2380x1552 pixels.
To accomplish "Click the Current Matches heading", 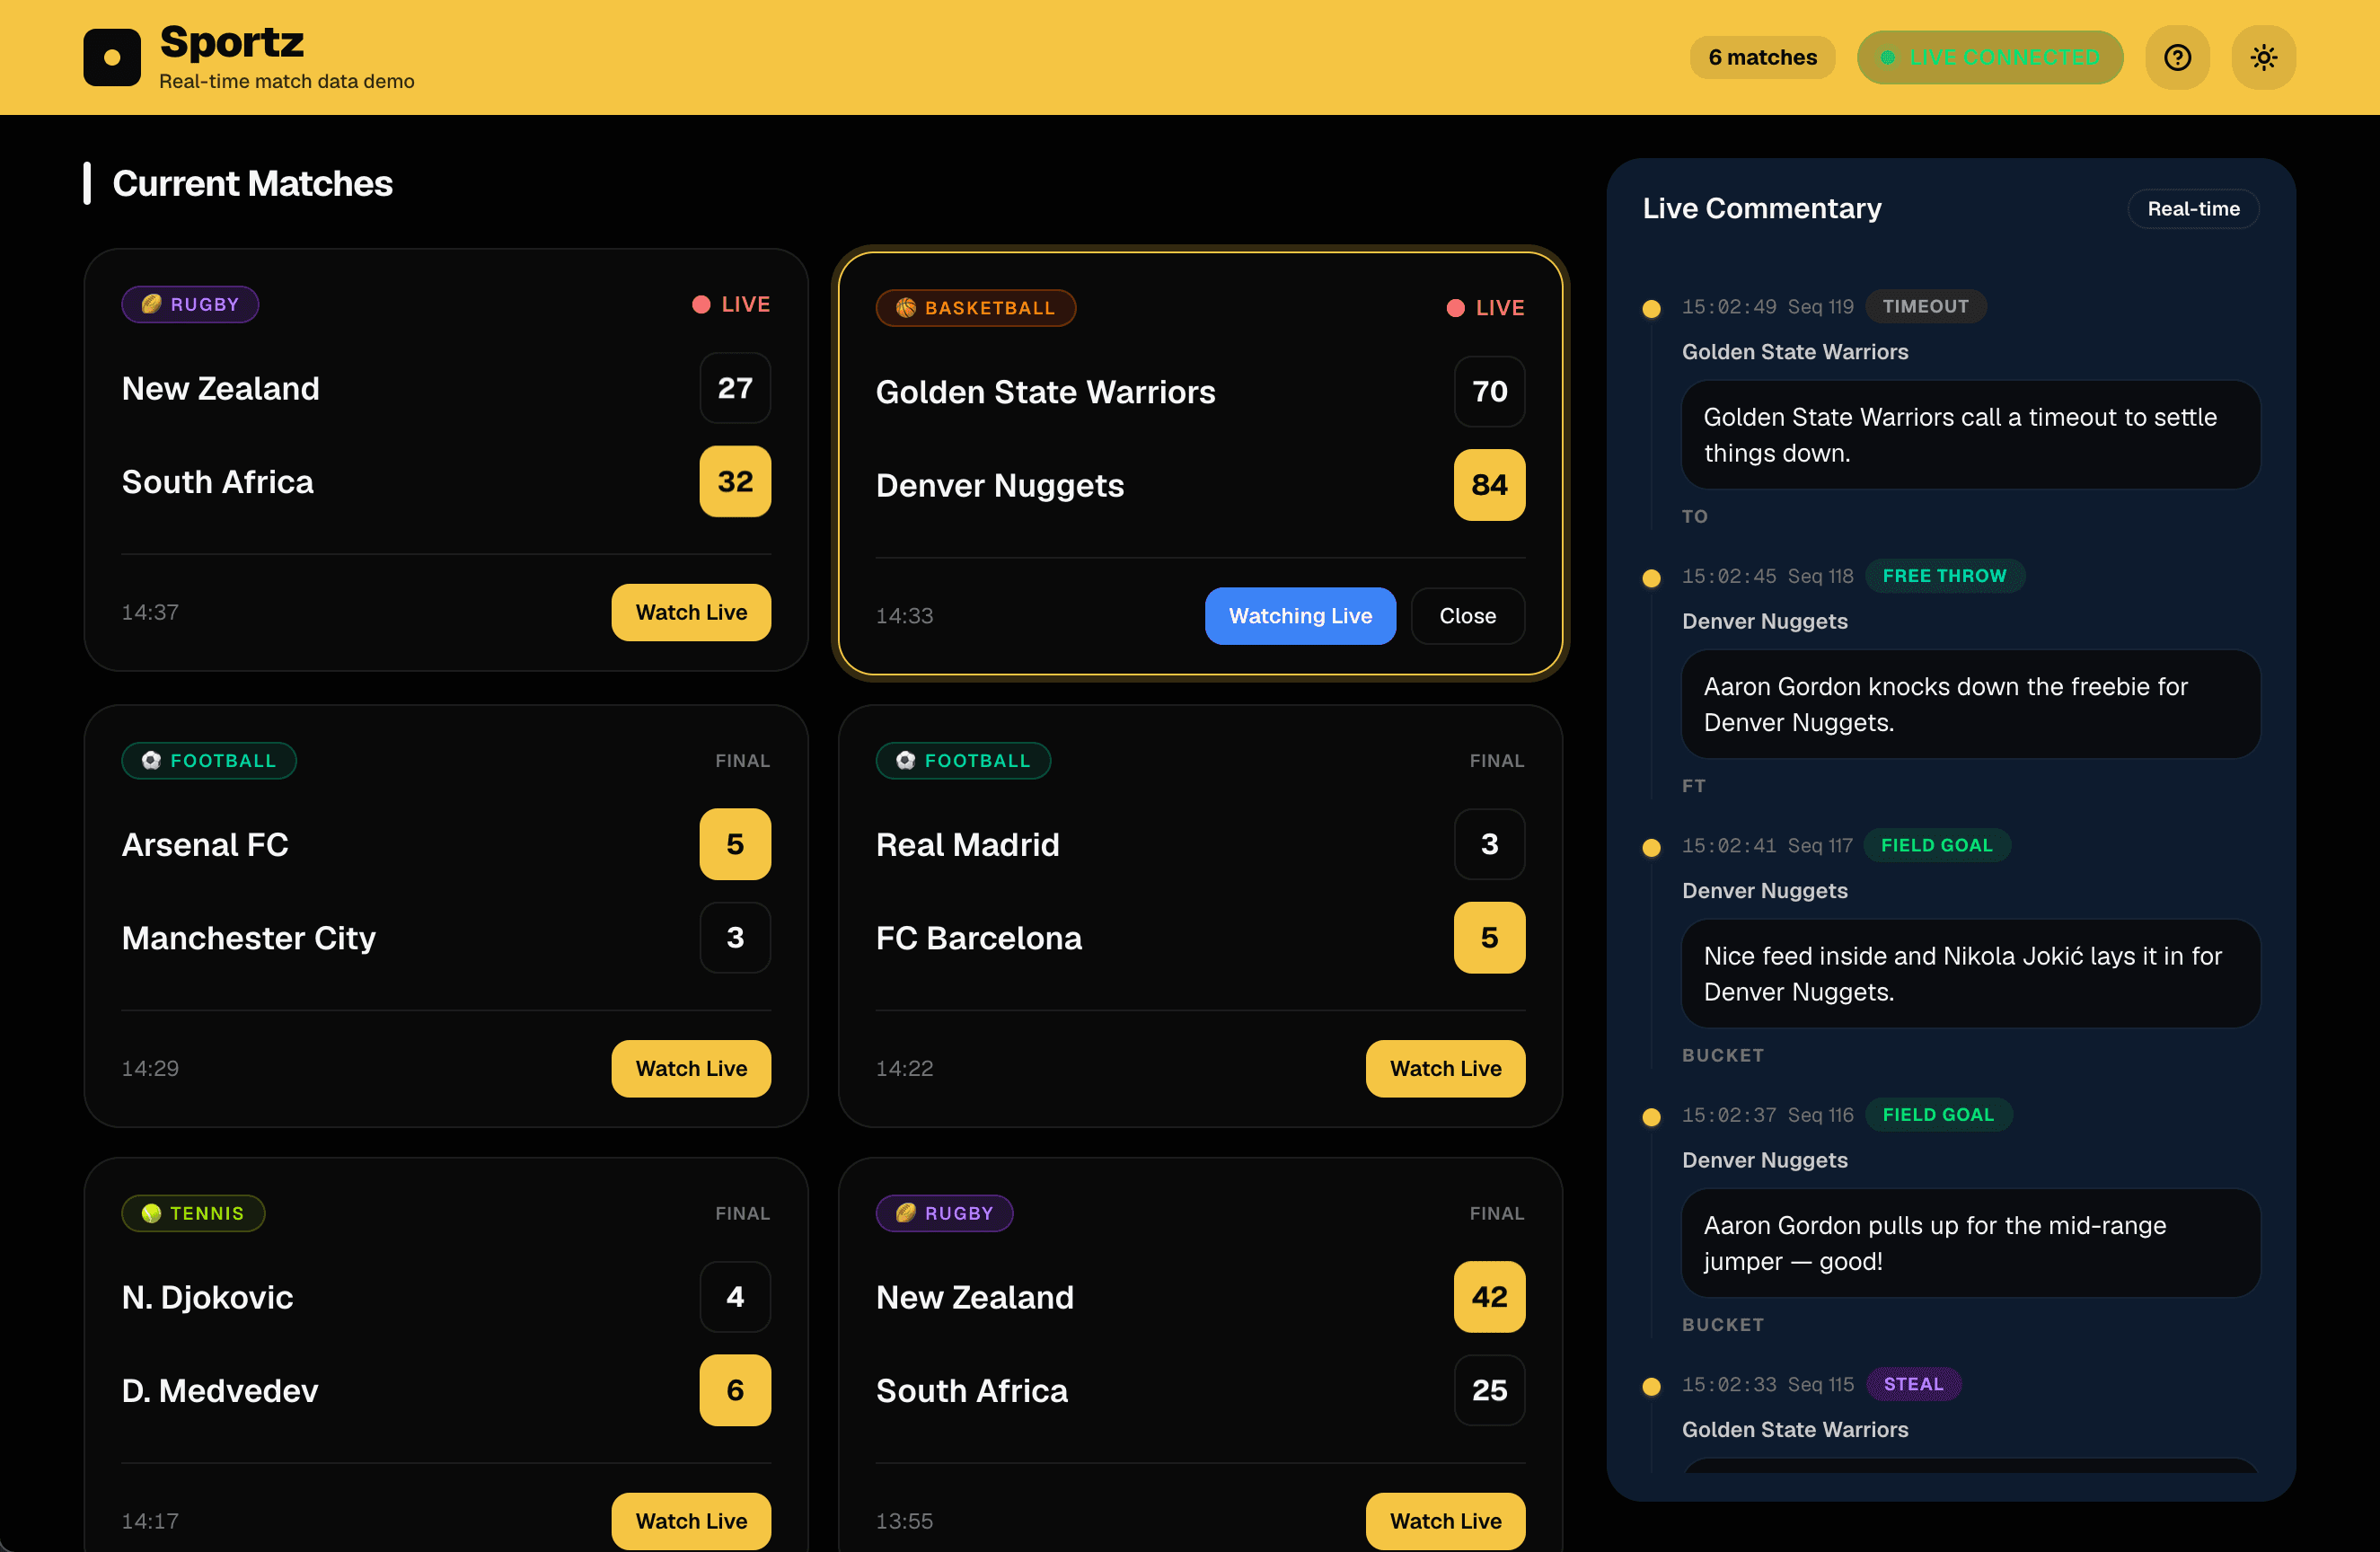I will (252, 184).
